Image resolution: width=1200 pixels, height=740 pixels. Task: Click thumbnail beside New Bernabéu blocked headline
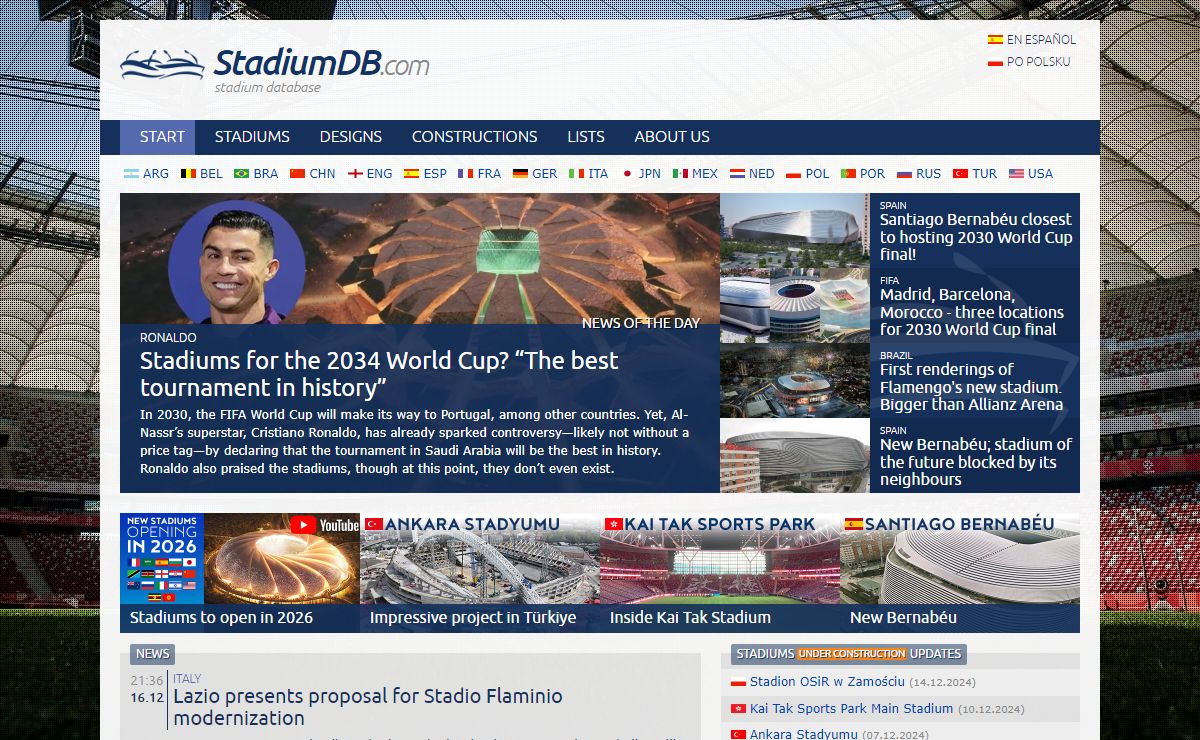click(795, 456)
